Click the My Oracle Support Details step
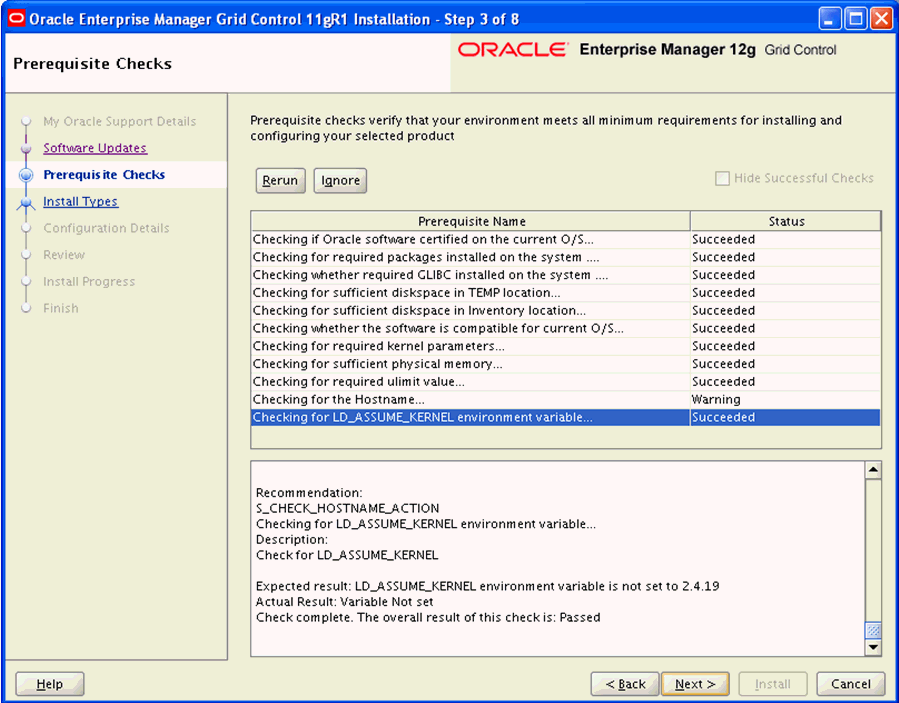The image size is (899, 703). (x=120, y=122)
